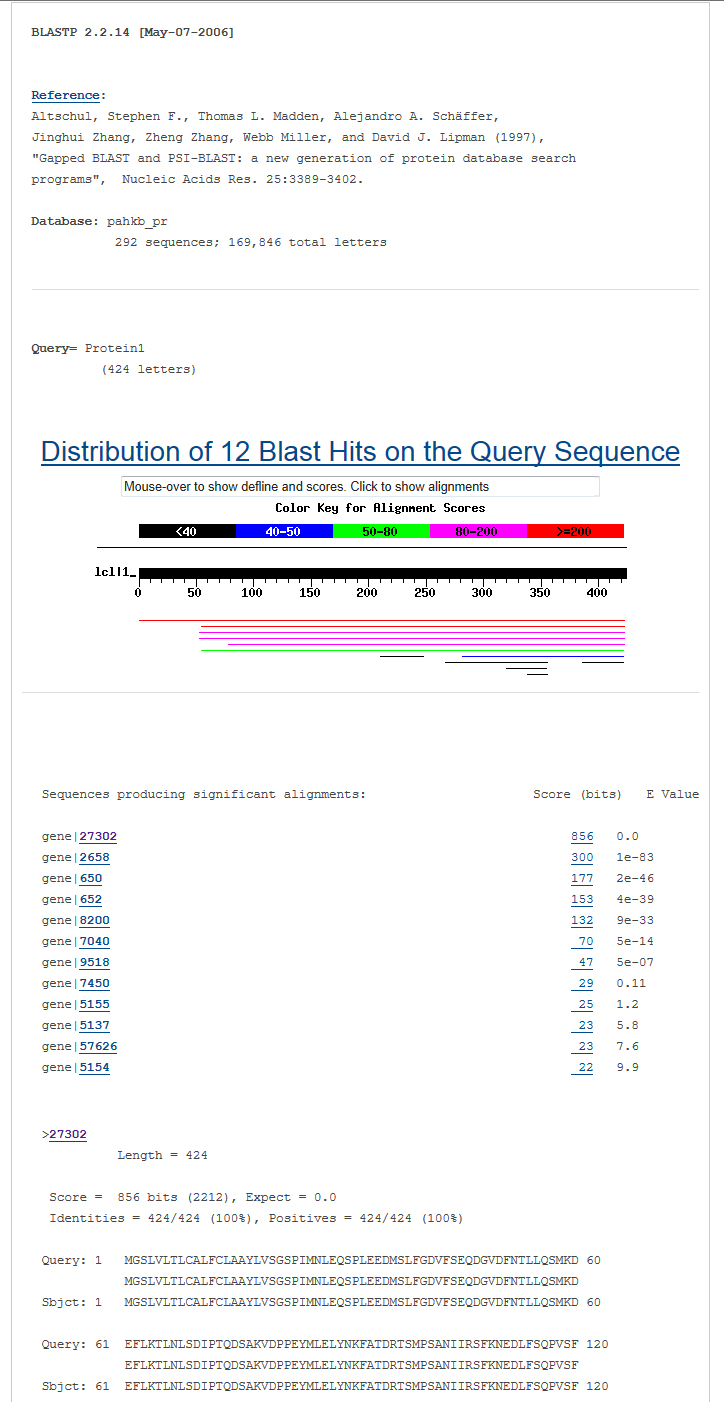Jump to alignment via score 856
The width and height of the screenshot is (724, 1402).
coord(582,837)
